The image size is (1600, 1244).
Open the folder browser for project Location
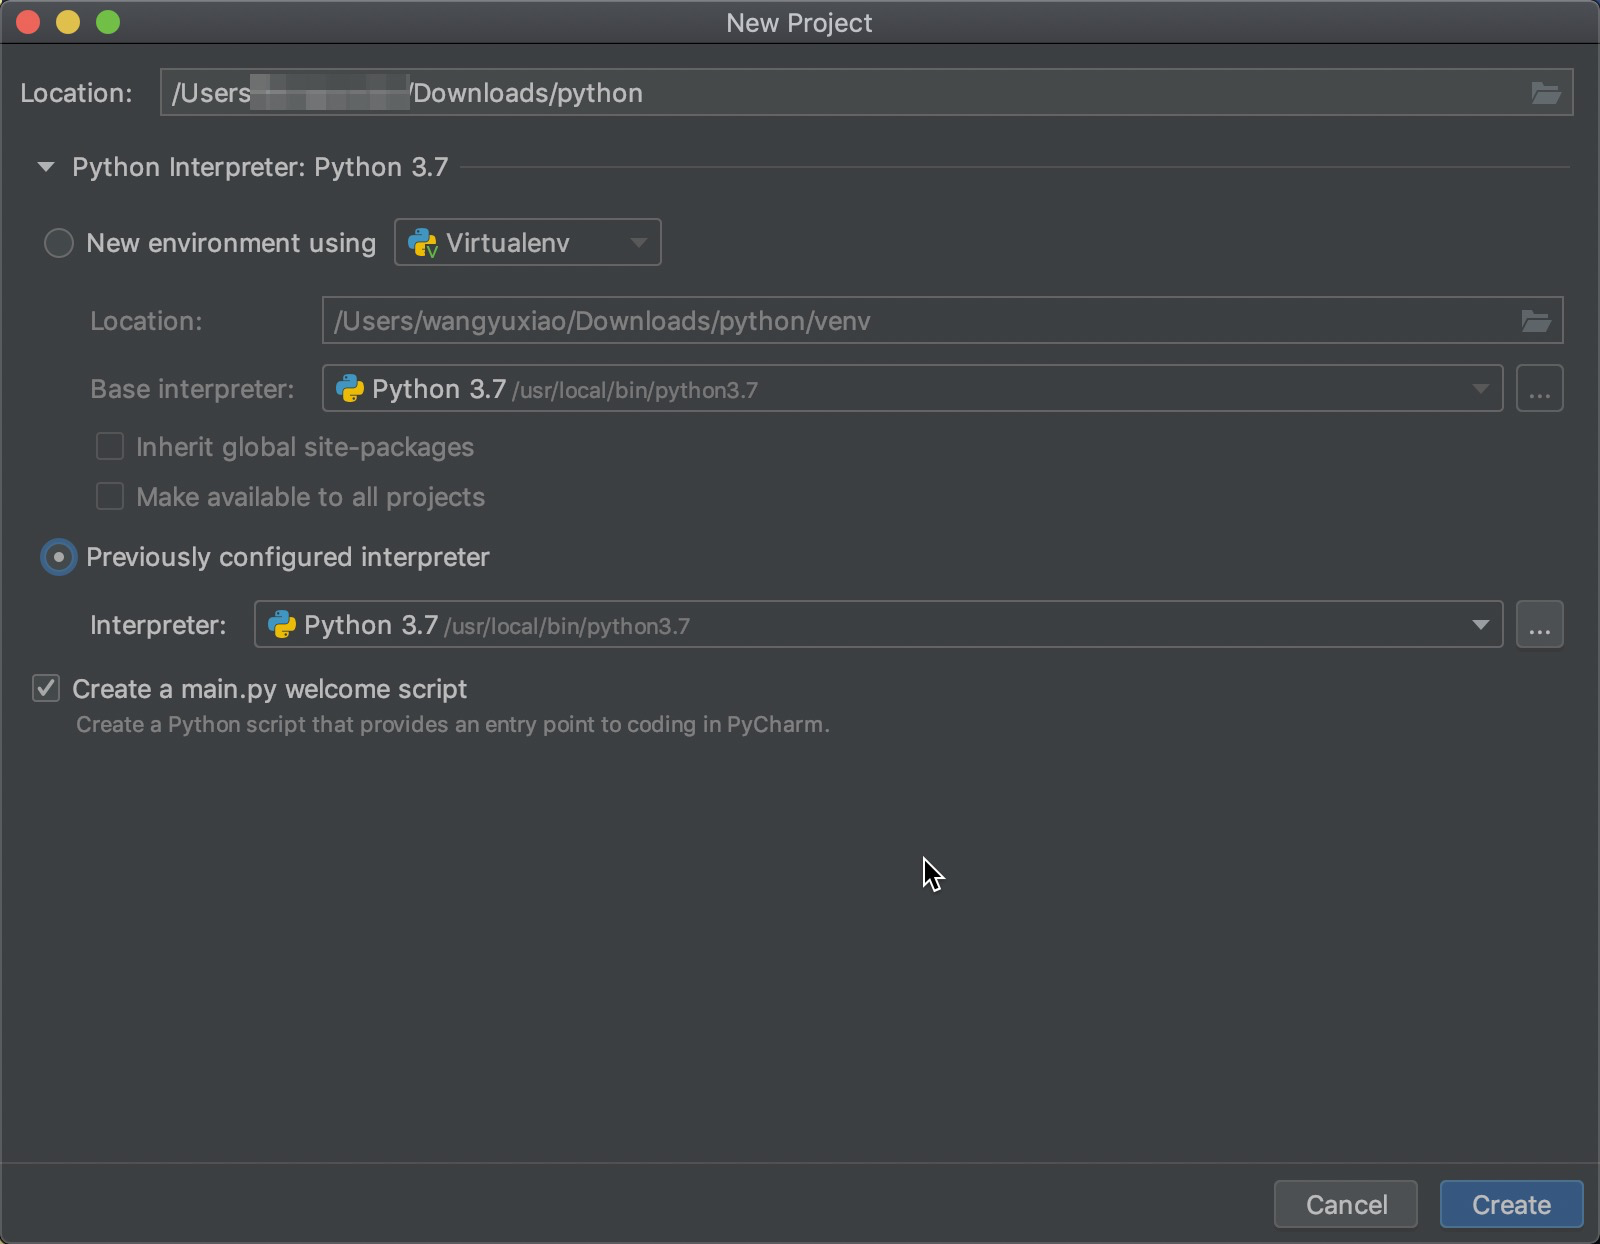(1546, 92)
